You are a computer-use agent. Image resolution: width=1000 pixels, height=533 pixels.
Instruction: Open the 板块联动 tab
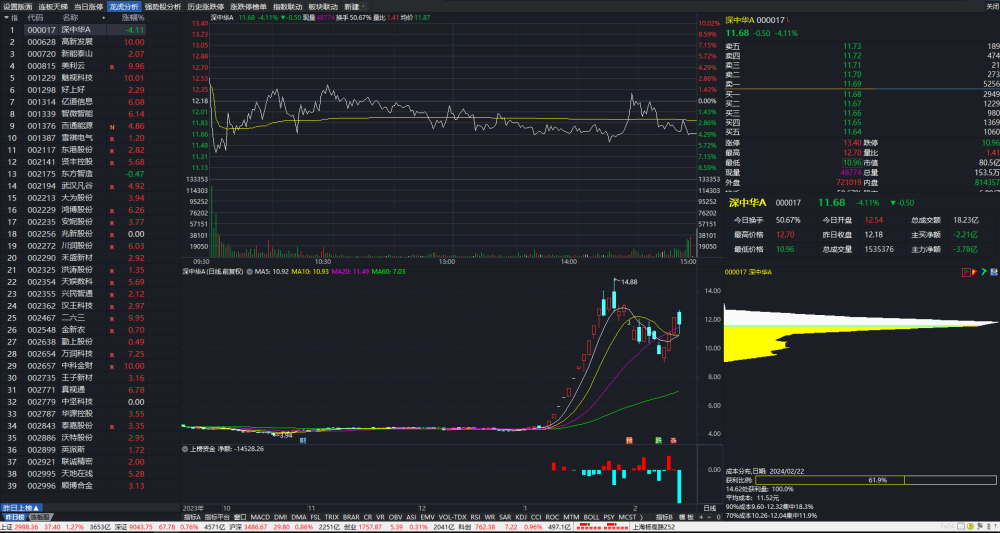(x=323, y=6)
